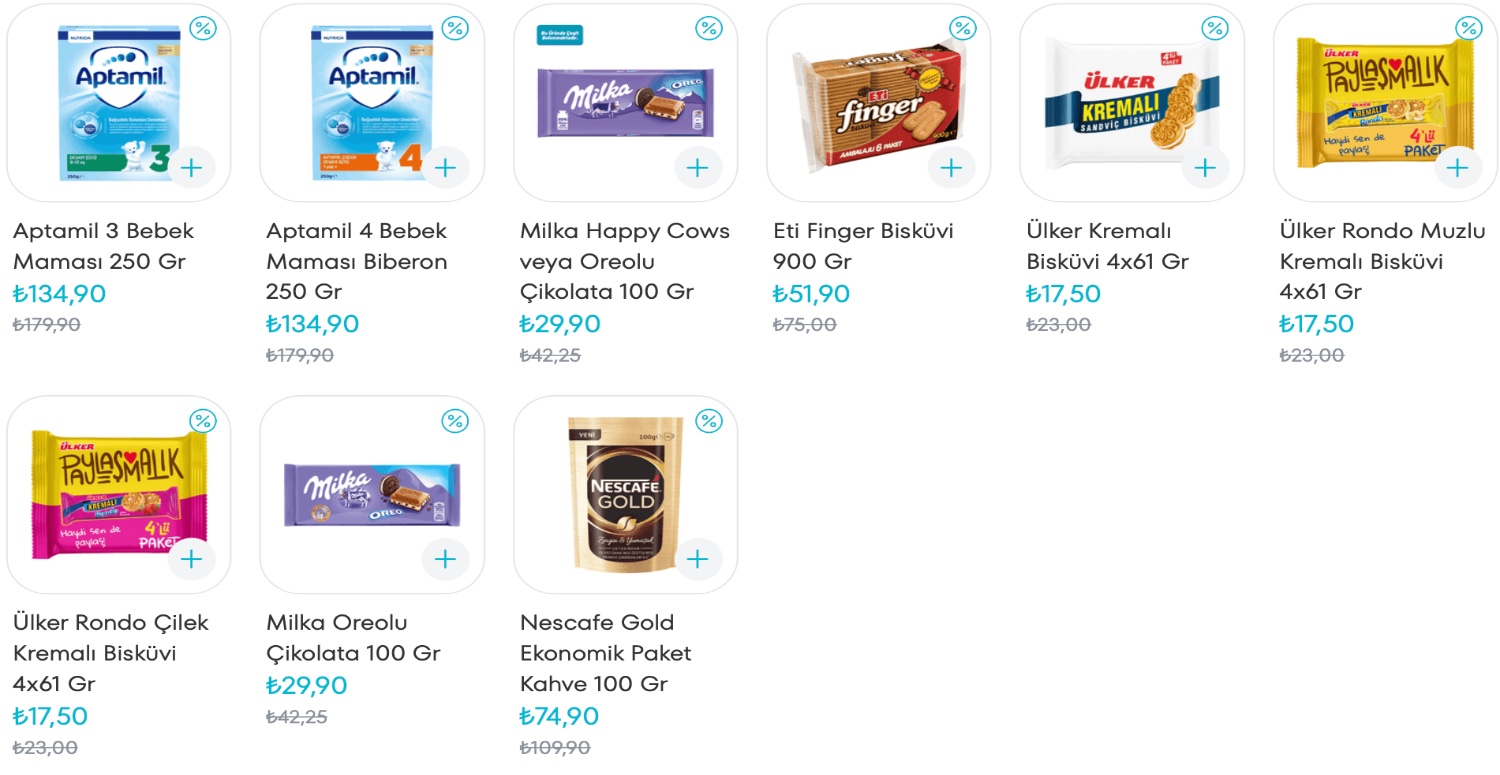Add Aptamil 4 Biberon to cart
Viewport: 1500px width, 775px height.
(x=445, y=167)
